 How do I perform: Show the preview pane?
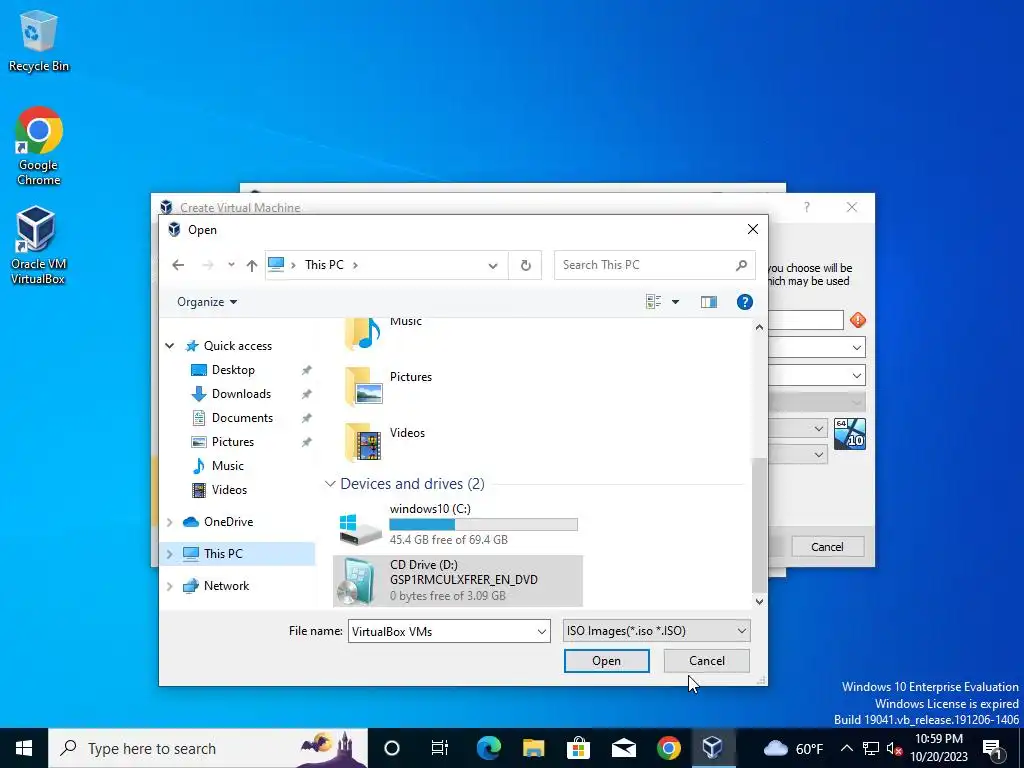(x=709, y=302)
